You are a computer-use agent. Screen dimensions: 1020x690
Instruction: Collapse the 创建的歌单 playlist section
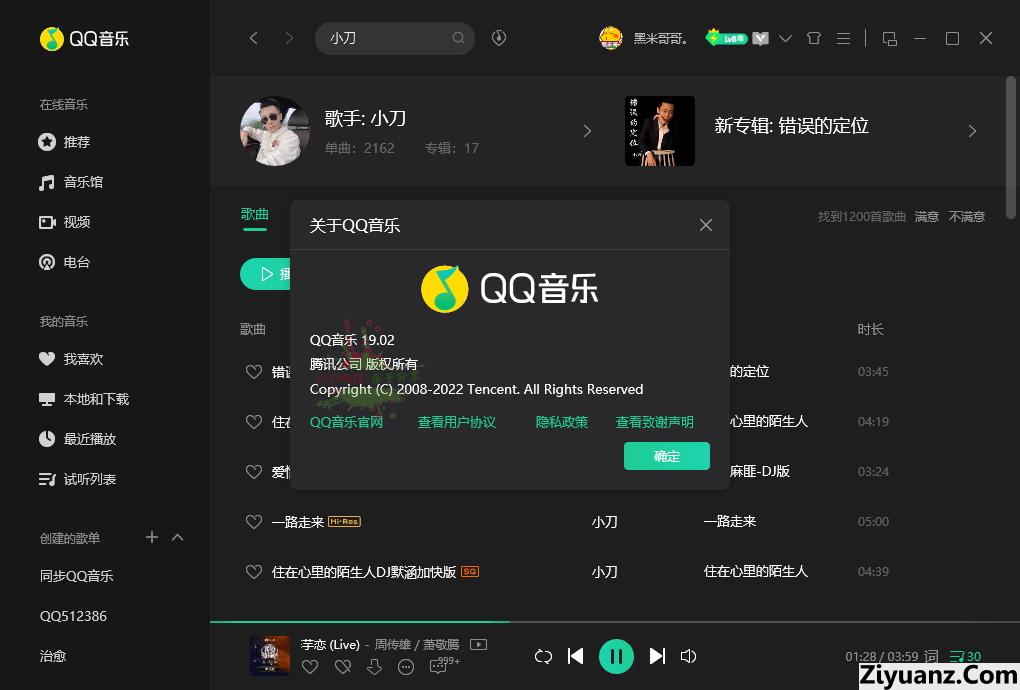[x=178, y=537]
